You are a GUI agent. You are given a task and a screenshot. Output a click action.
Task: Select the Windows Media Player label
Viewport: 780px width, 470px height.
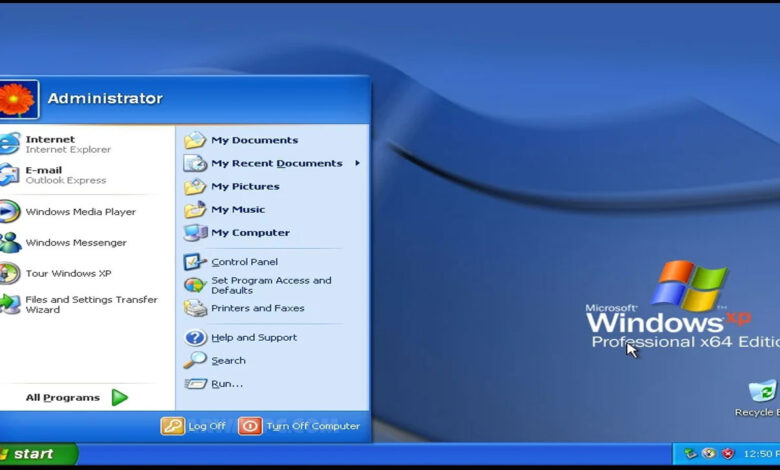click(x=81, y=212)
